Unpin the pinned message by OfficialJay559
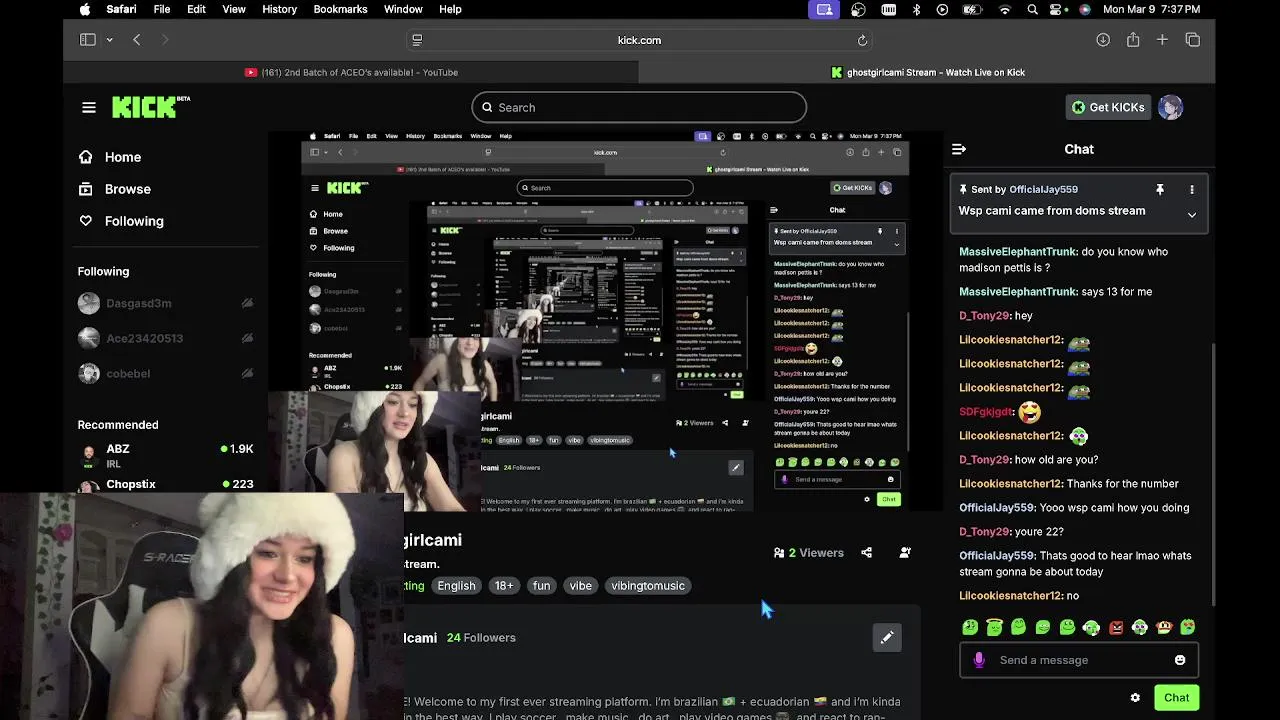 (x=1160, y=189)
